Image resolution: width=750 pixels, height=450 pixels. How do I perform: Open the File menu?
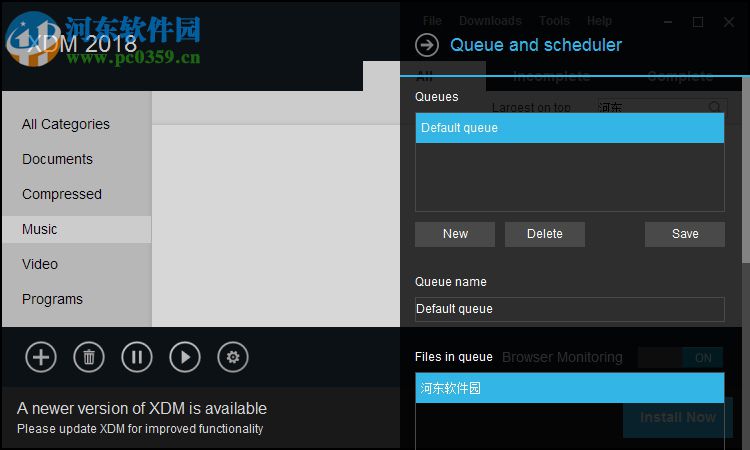point(432,21)
